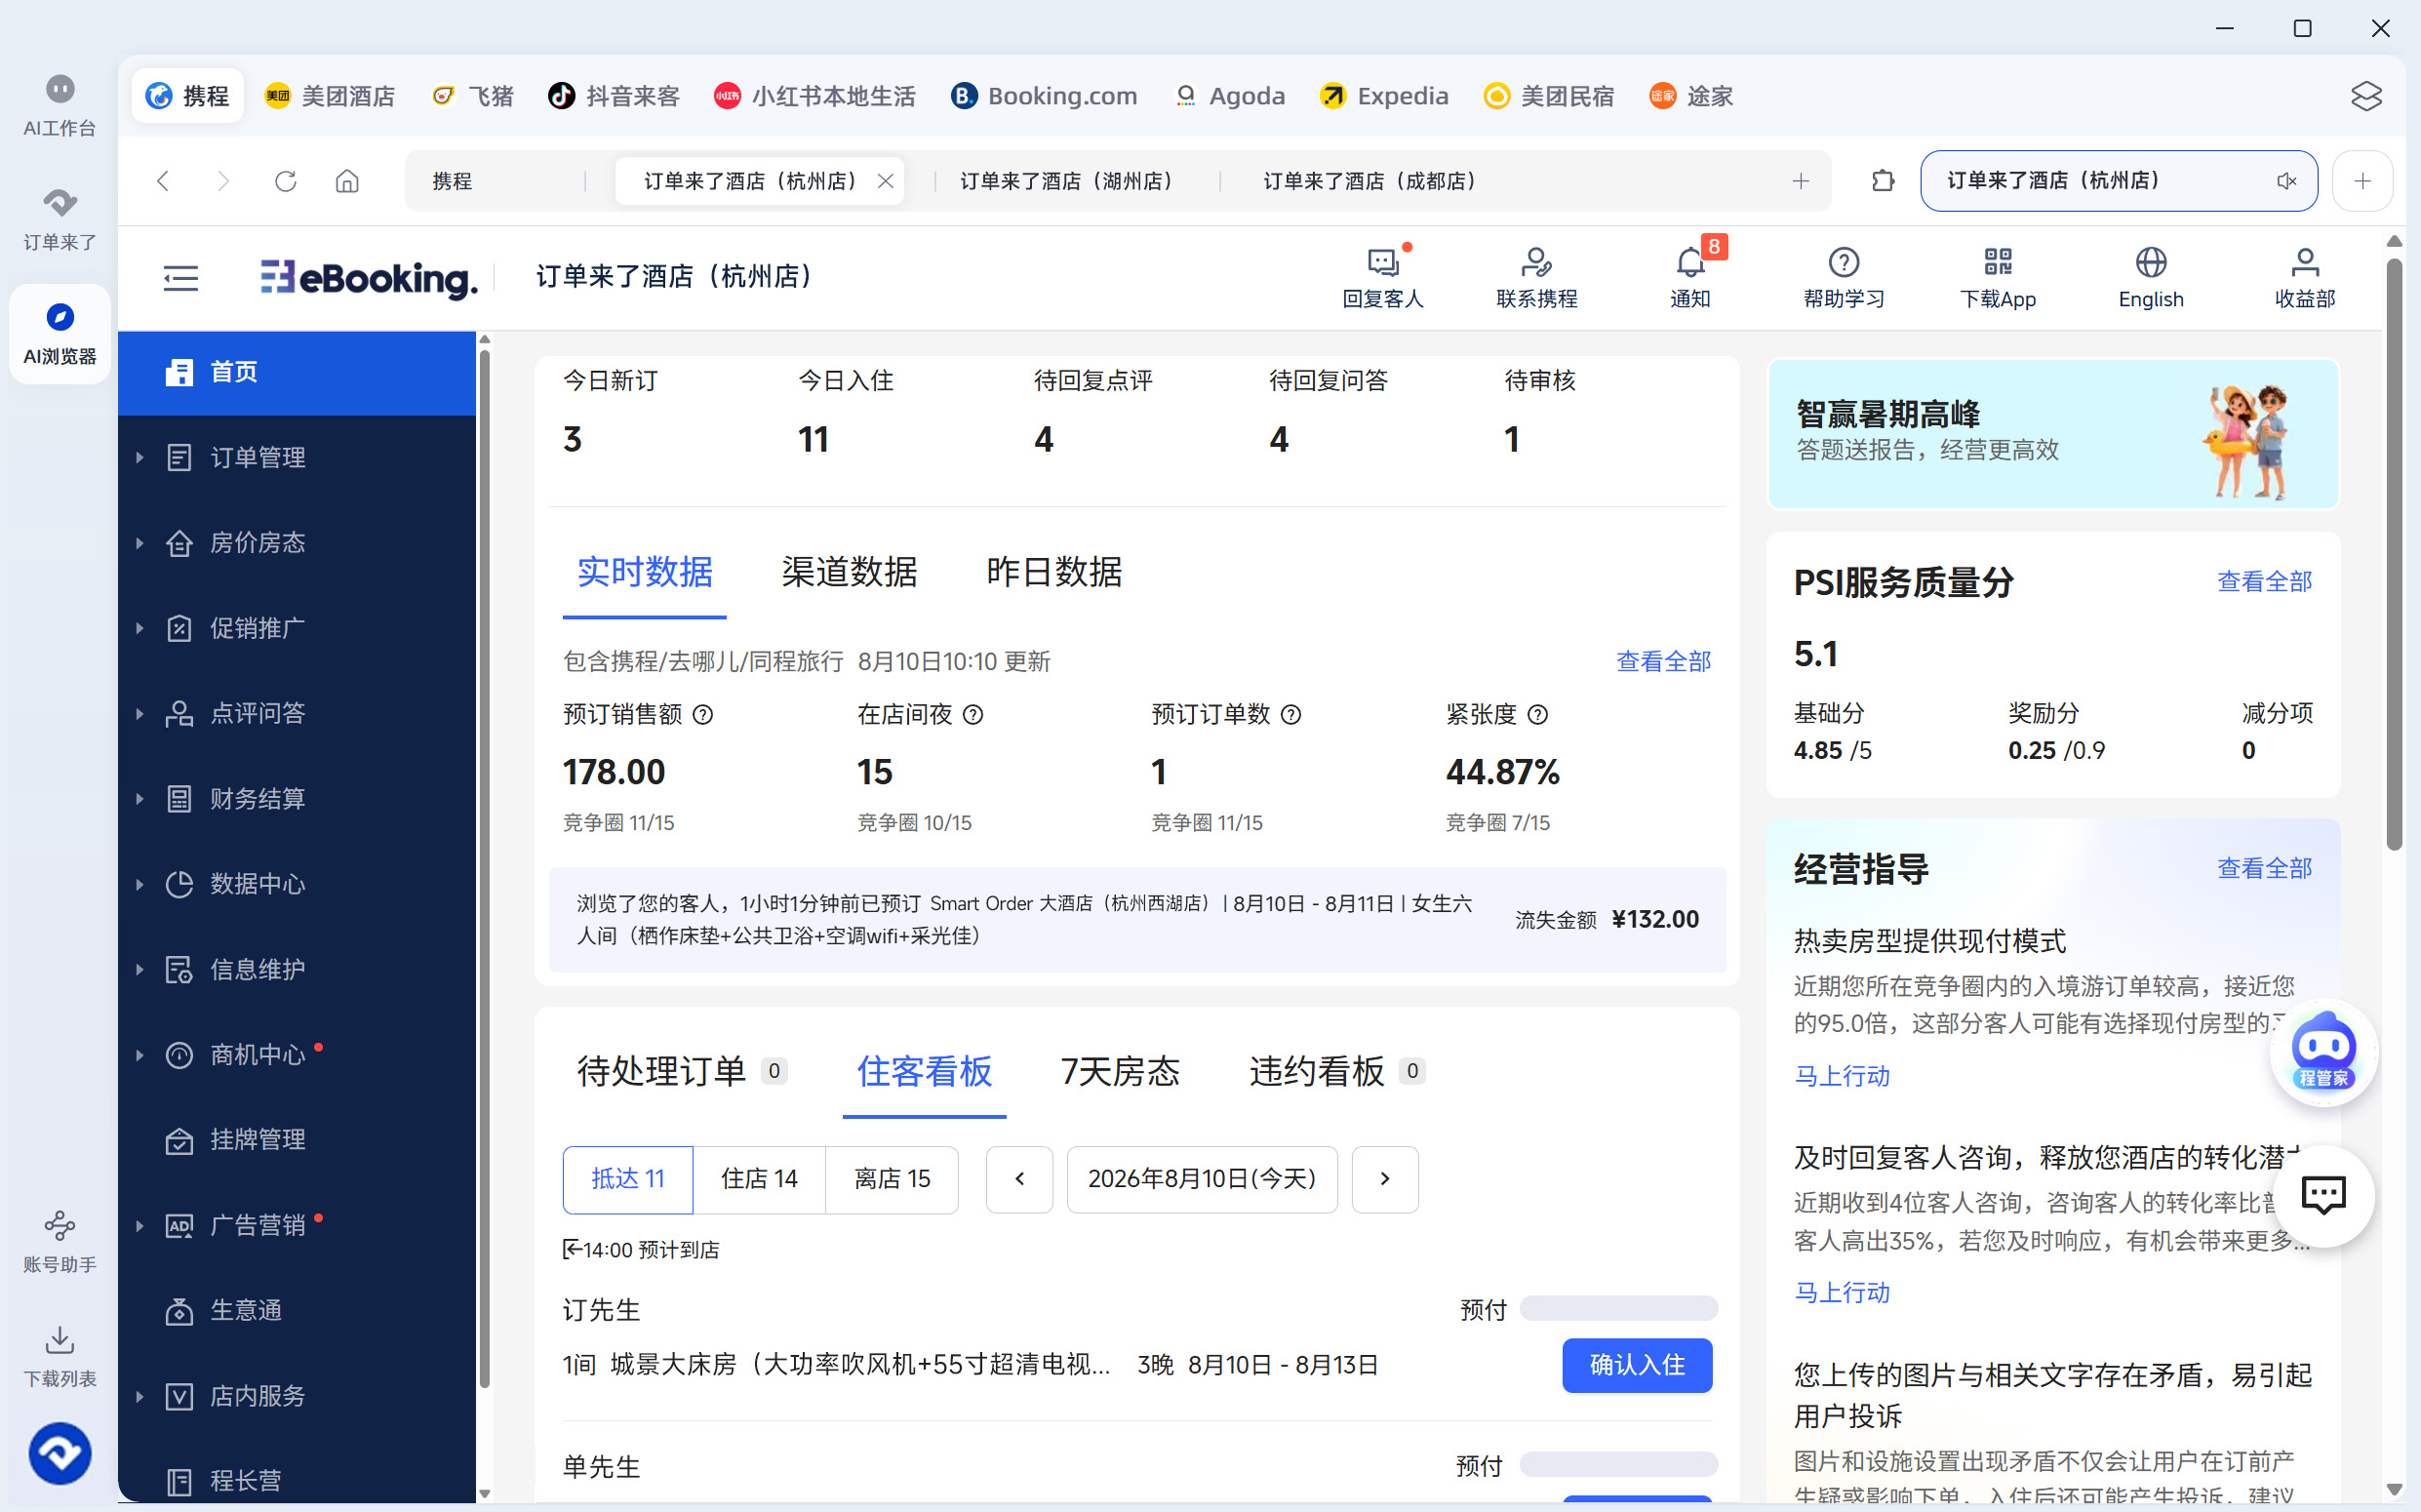Switch to the 昨日数据 tab
The width and height of the screenshot is (2421, 1512).
pyautogui.click(x=1054, y=572)
